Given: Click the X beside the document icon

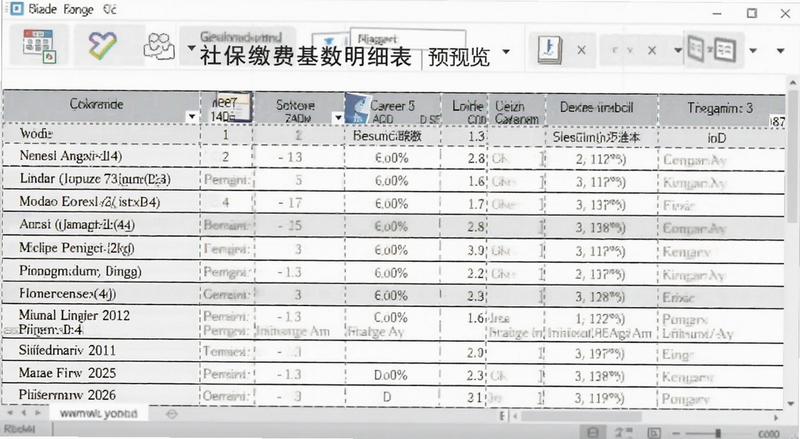Looking at the screenshot, I should click(581, 50).
